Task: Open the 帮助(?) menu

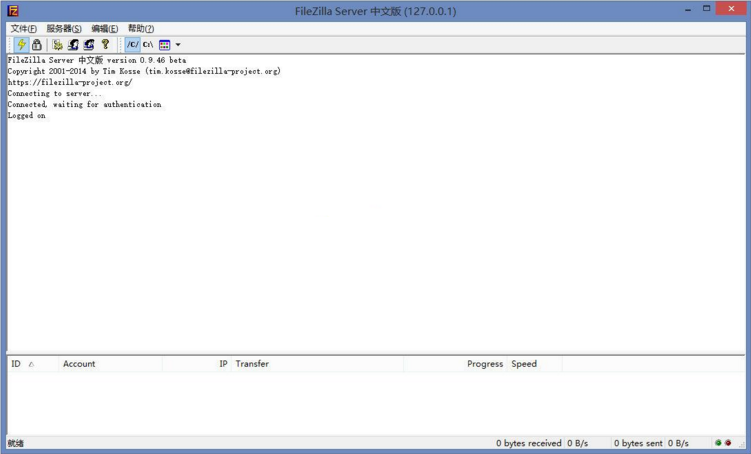Action: [x=141, y=29]
